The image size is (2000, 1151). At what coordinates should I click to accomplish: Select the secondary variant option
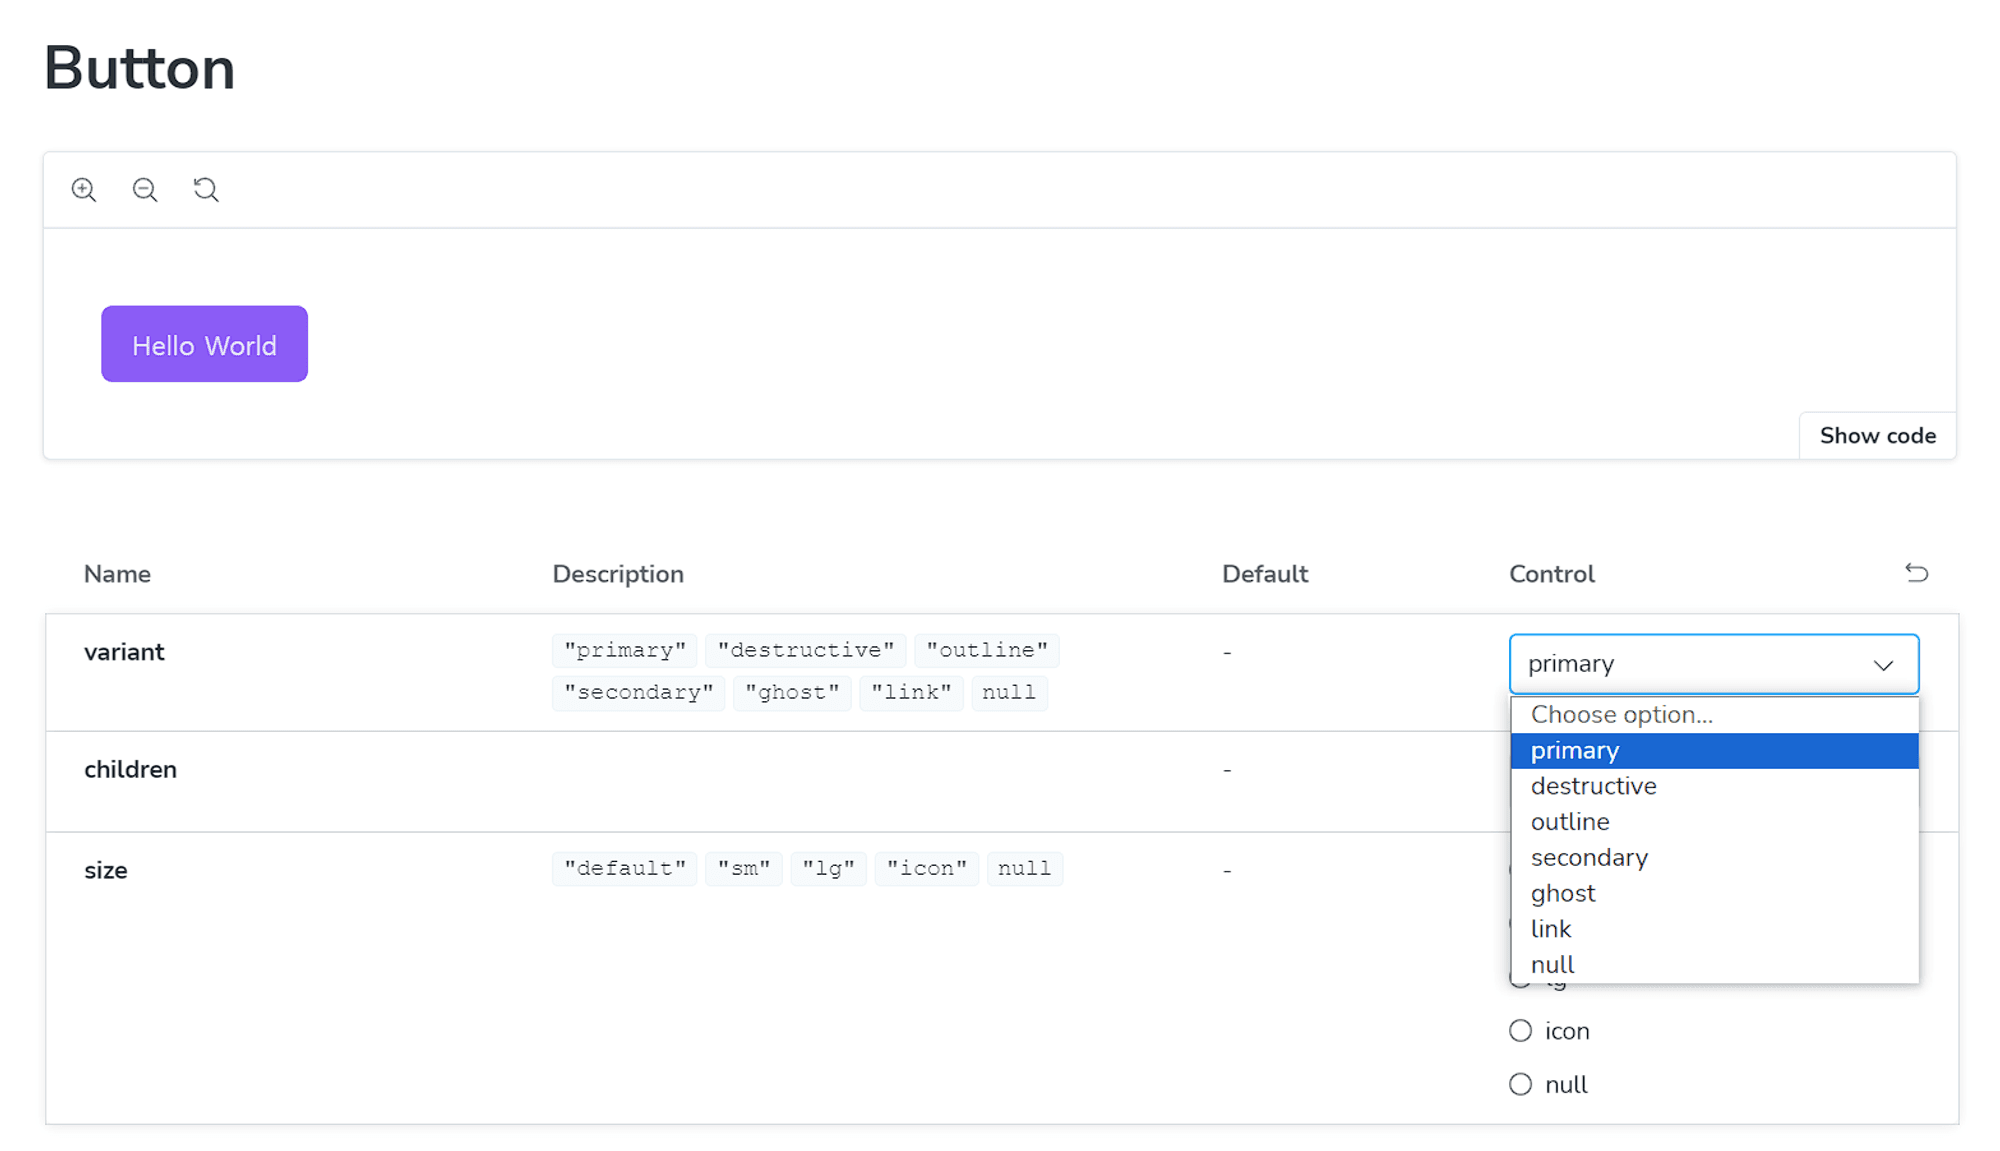[1589, 857]
